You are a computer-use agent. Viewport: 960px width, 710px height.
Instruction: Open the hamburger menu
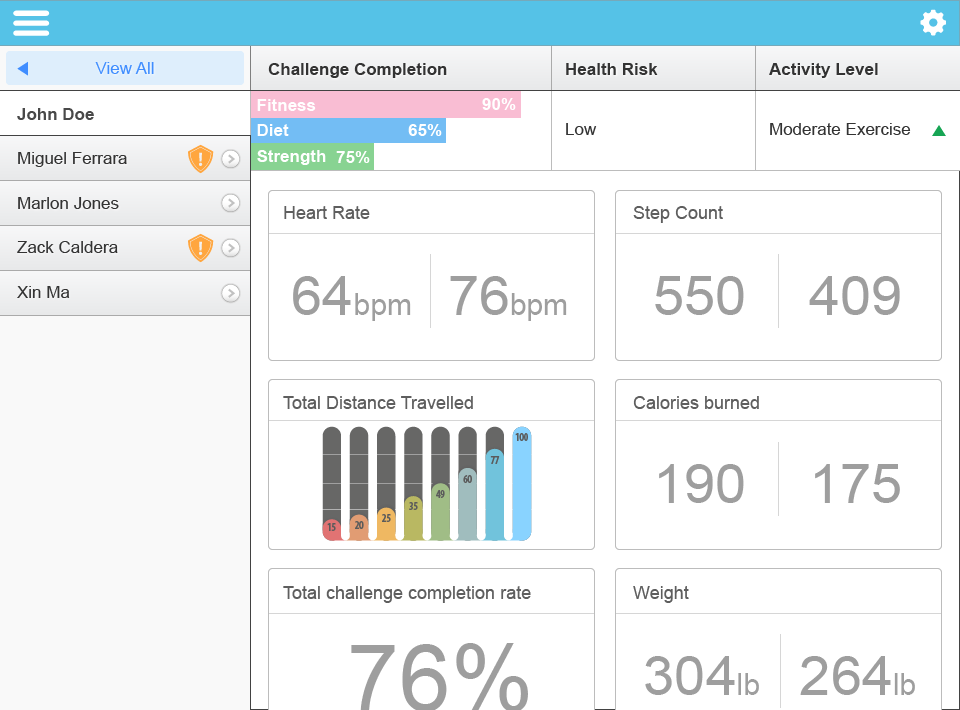(x=31, y=23)
